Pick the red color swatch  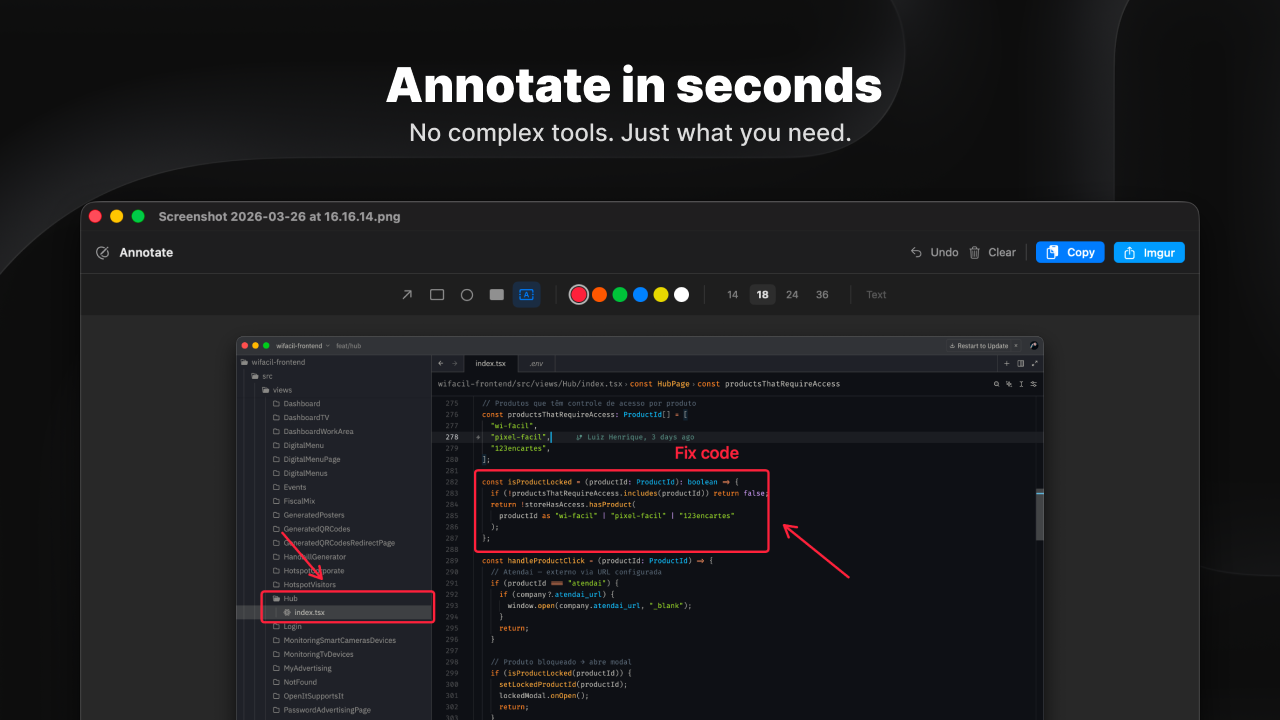pyautogui.click(x=579, y=295)
